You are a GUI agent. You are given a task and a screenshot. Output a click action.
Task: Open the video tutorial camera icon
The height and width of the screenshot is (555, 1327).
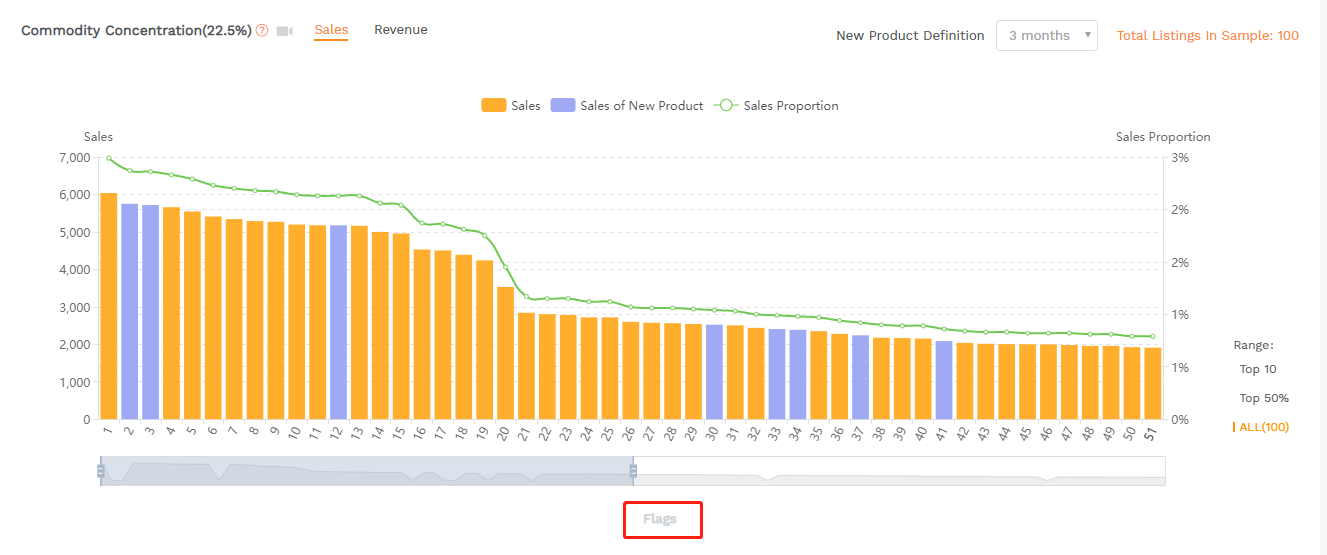(285, 31)
